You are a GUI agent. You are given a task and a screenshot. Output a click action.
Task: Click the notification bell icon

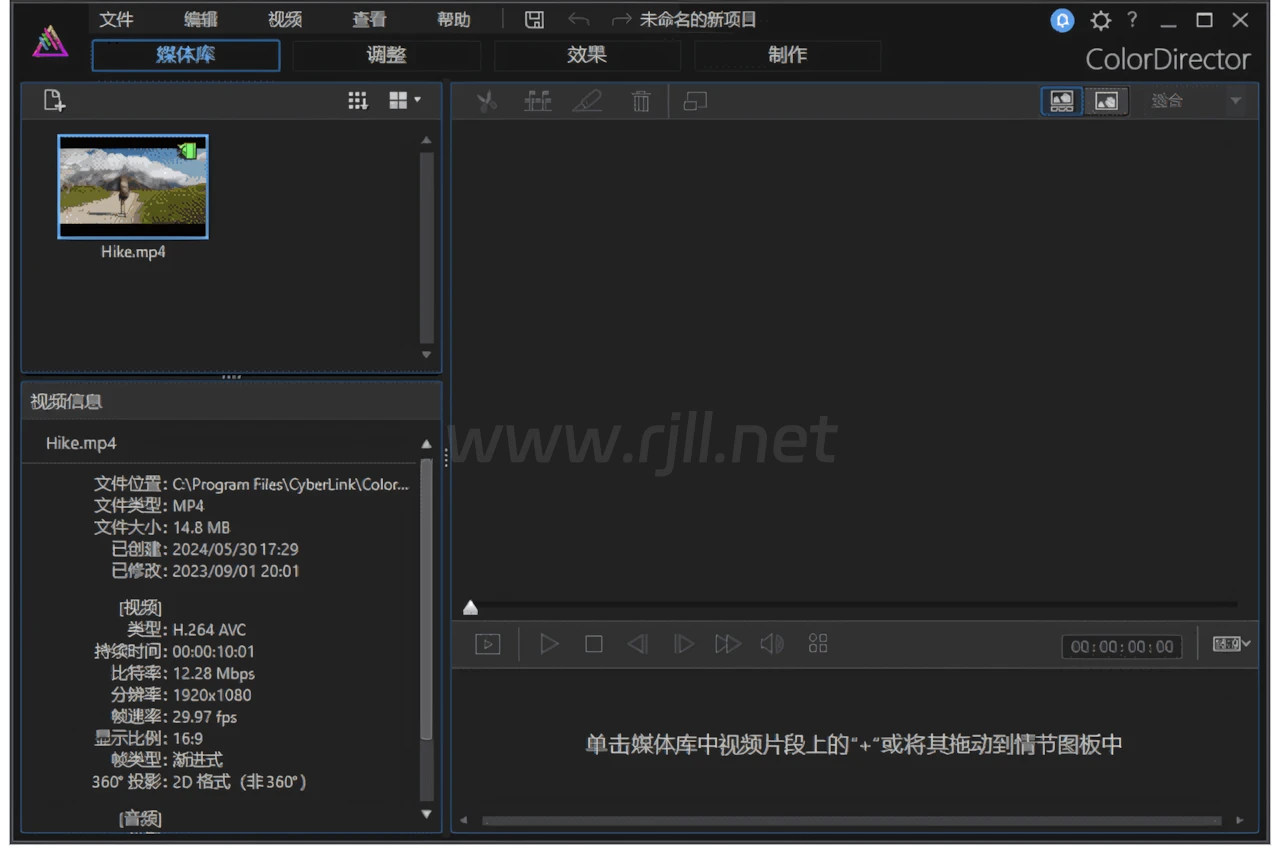pos(1062,20)
